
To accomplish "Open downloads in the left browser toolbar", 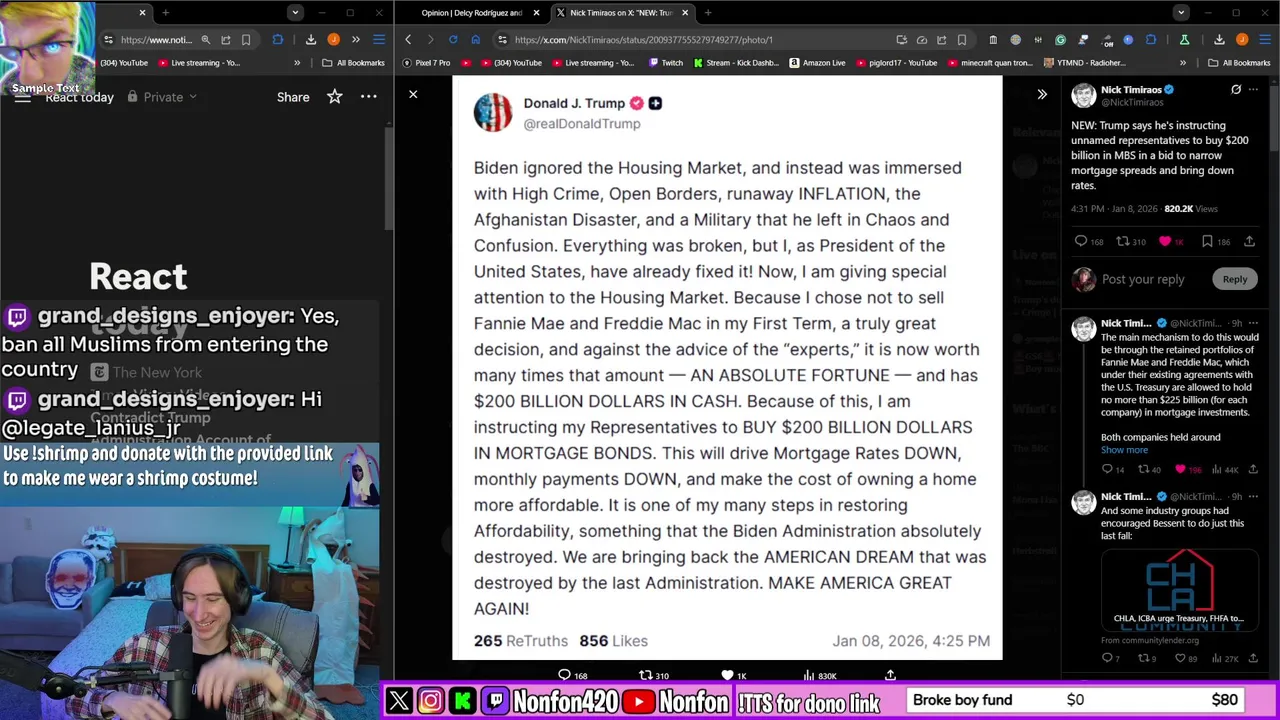I will point(311,40).
